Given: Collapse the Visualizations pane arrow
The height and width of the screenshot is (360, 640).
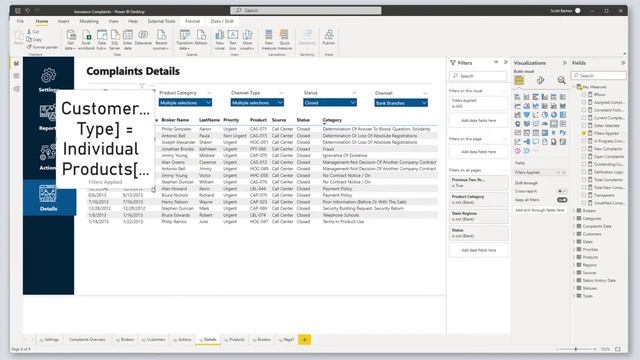Looking at the screenshot, I should click(x=565, y=63).
